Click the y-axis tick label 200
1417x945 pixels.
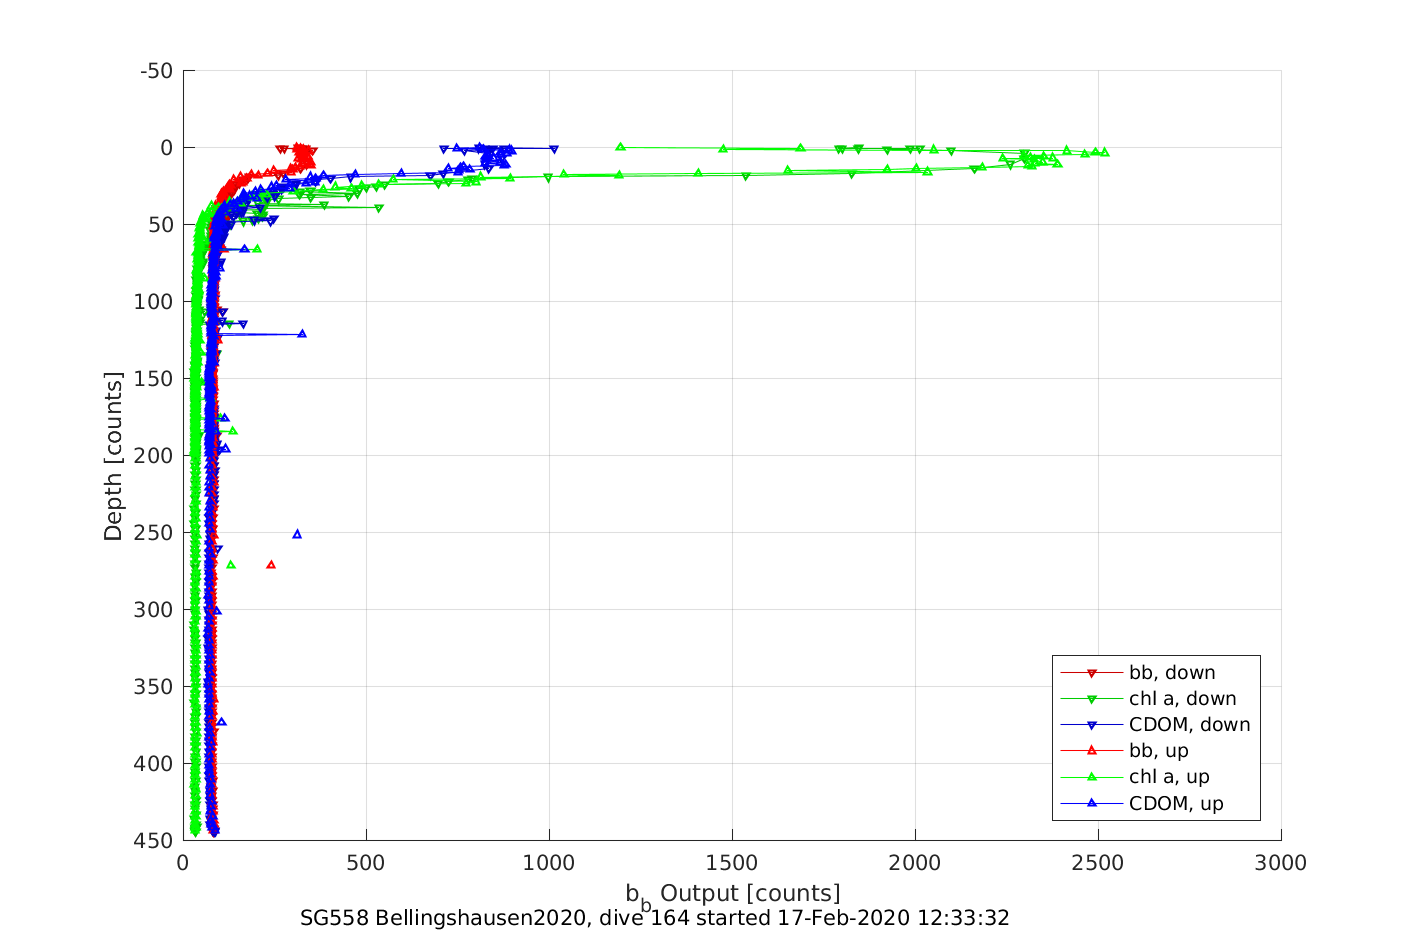tap(156, 456)
